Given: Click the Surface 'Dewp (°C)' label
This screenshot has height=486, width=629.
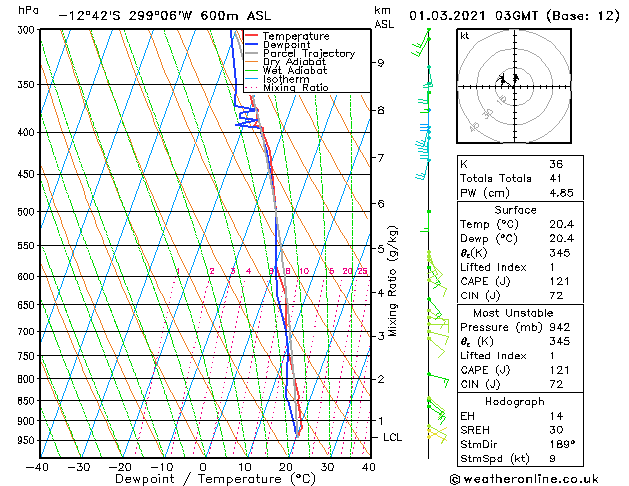Looking at the screenshot, I should (489, 239).
